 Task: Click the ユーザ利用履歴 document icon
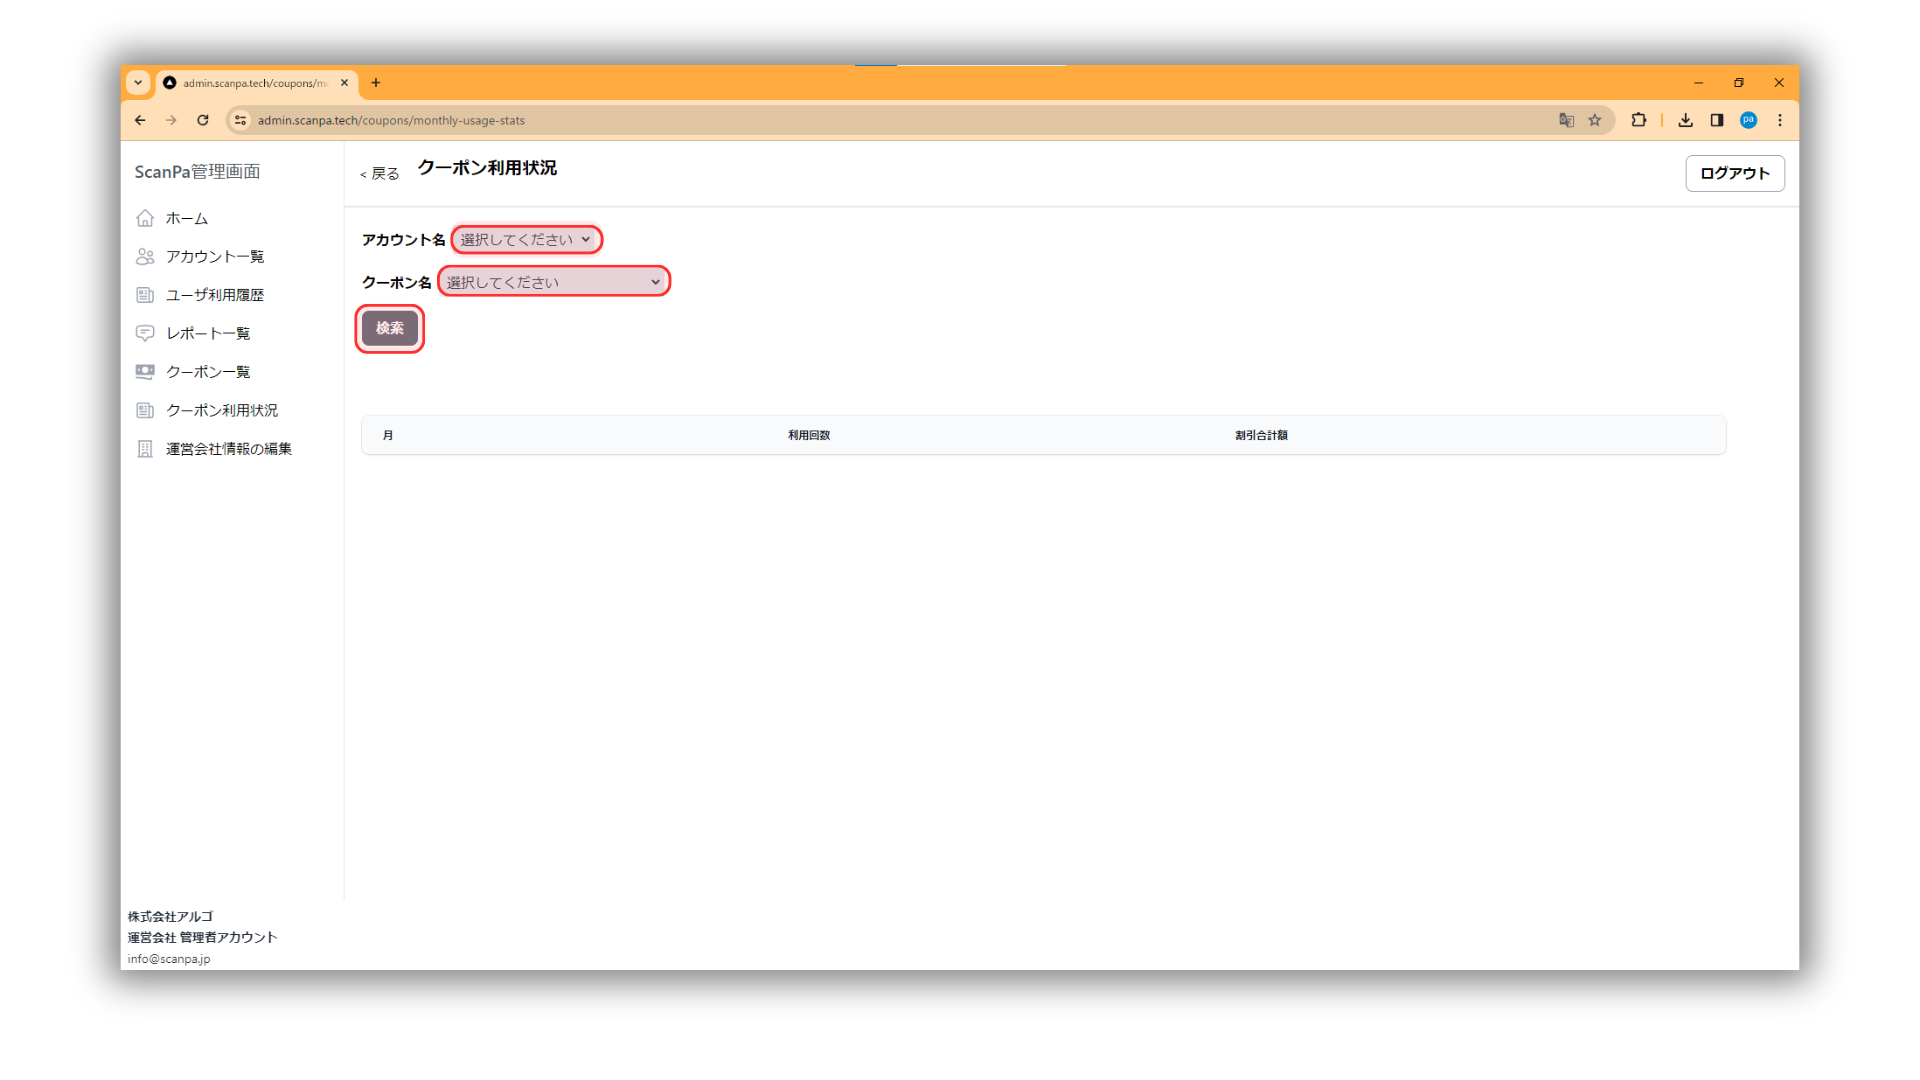(145, 295)
